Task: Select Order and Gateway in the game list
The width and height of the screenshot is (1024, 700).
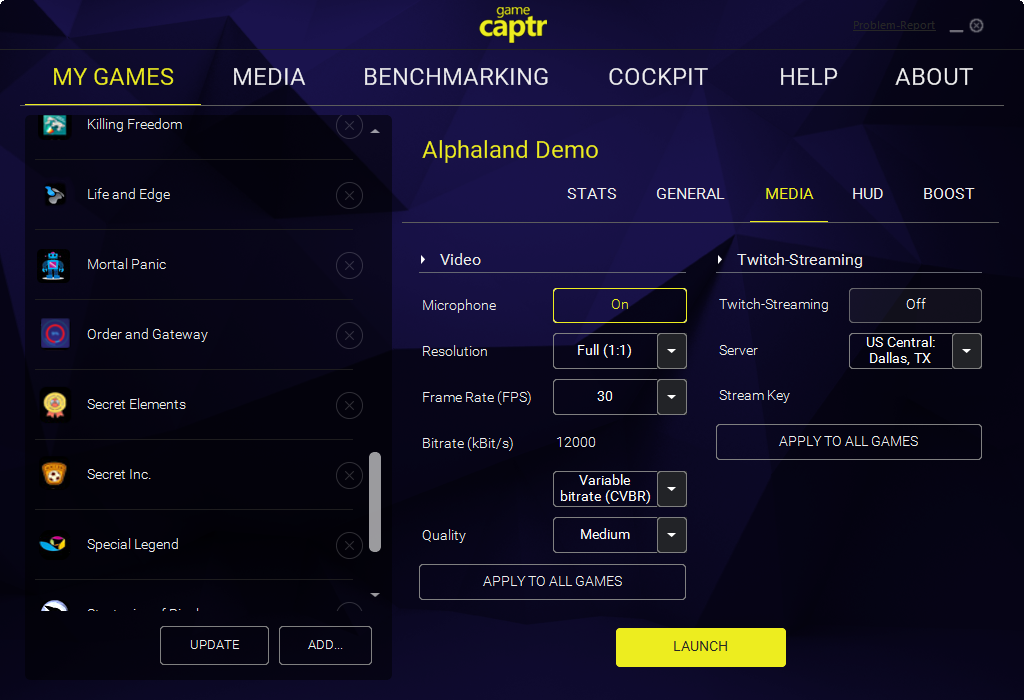Action: (194, 334)
